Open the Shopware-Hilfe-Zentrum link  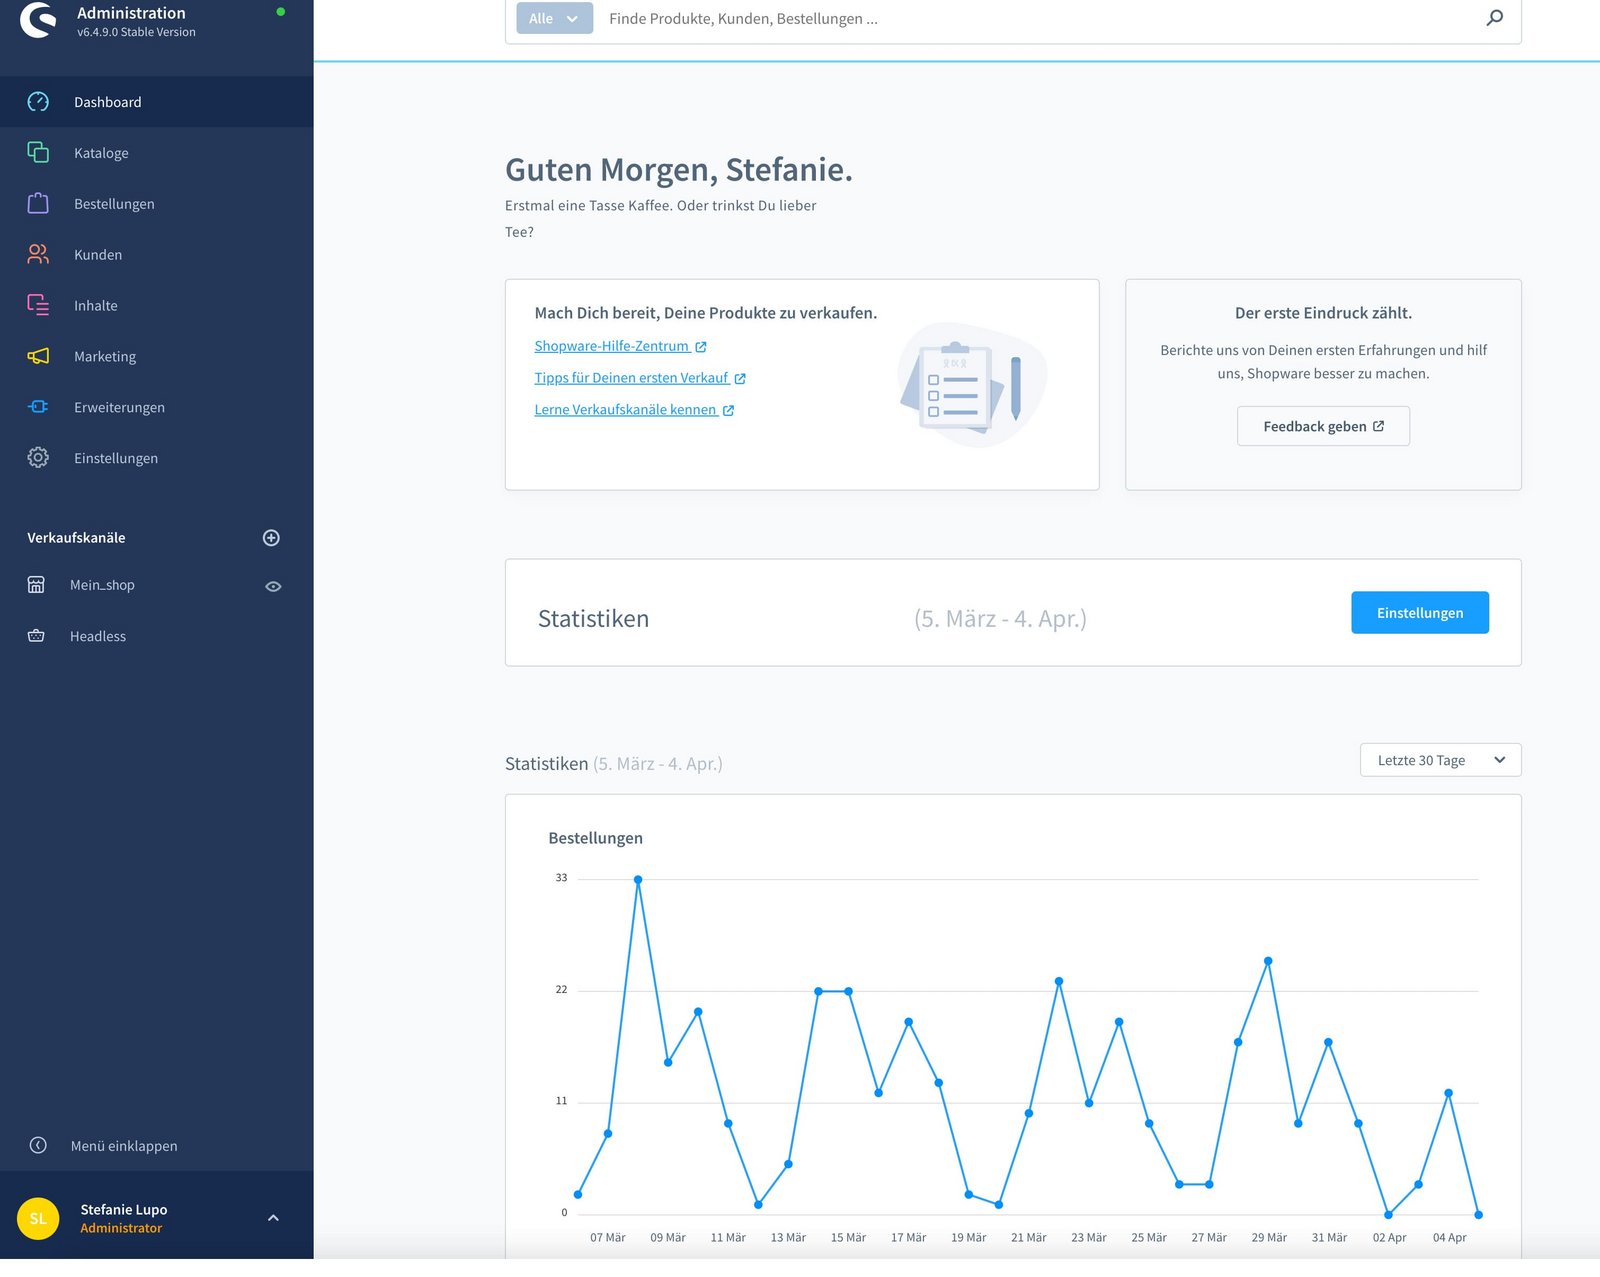611,346
